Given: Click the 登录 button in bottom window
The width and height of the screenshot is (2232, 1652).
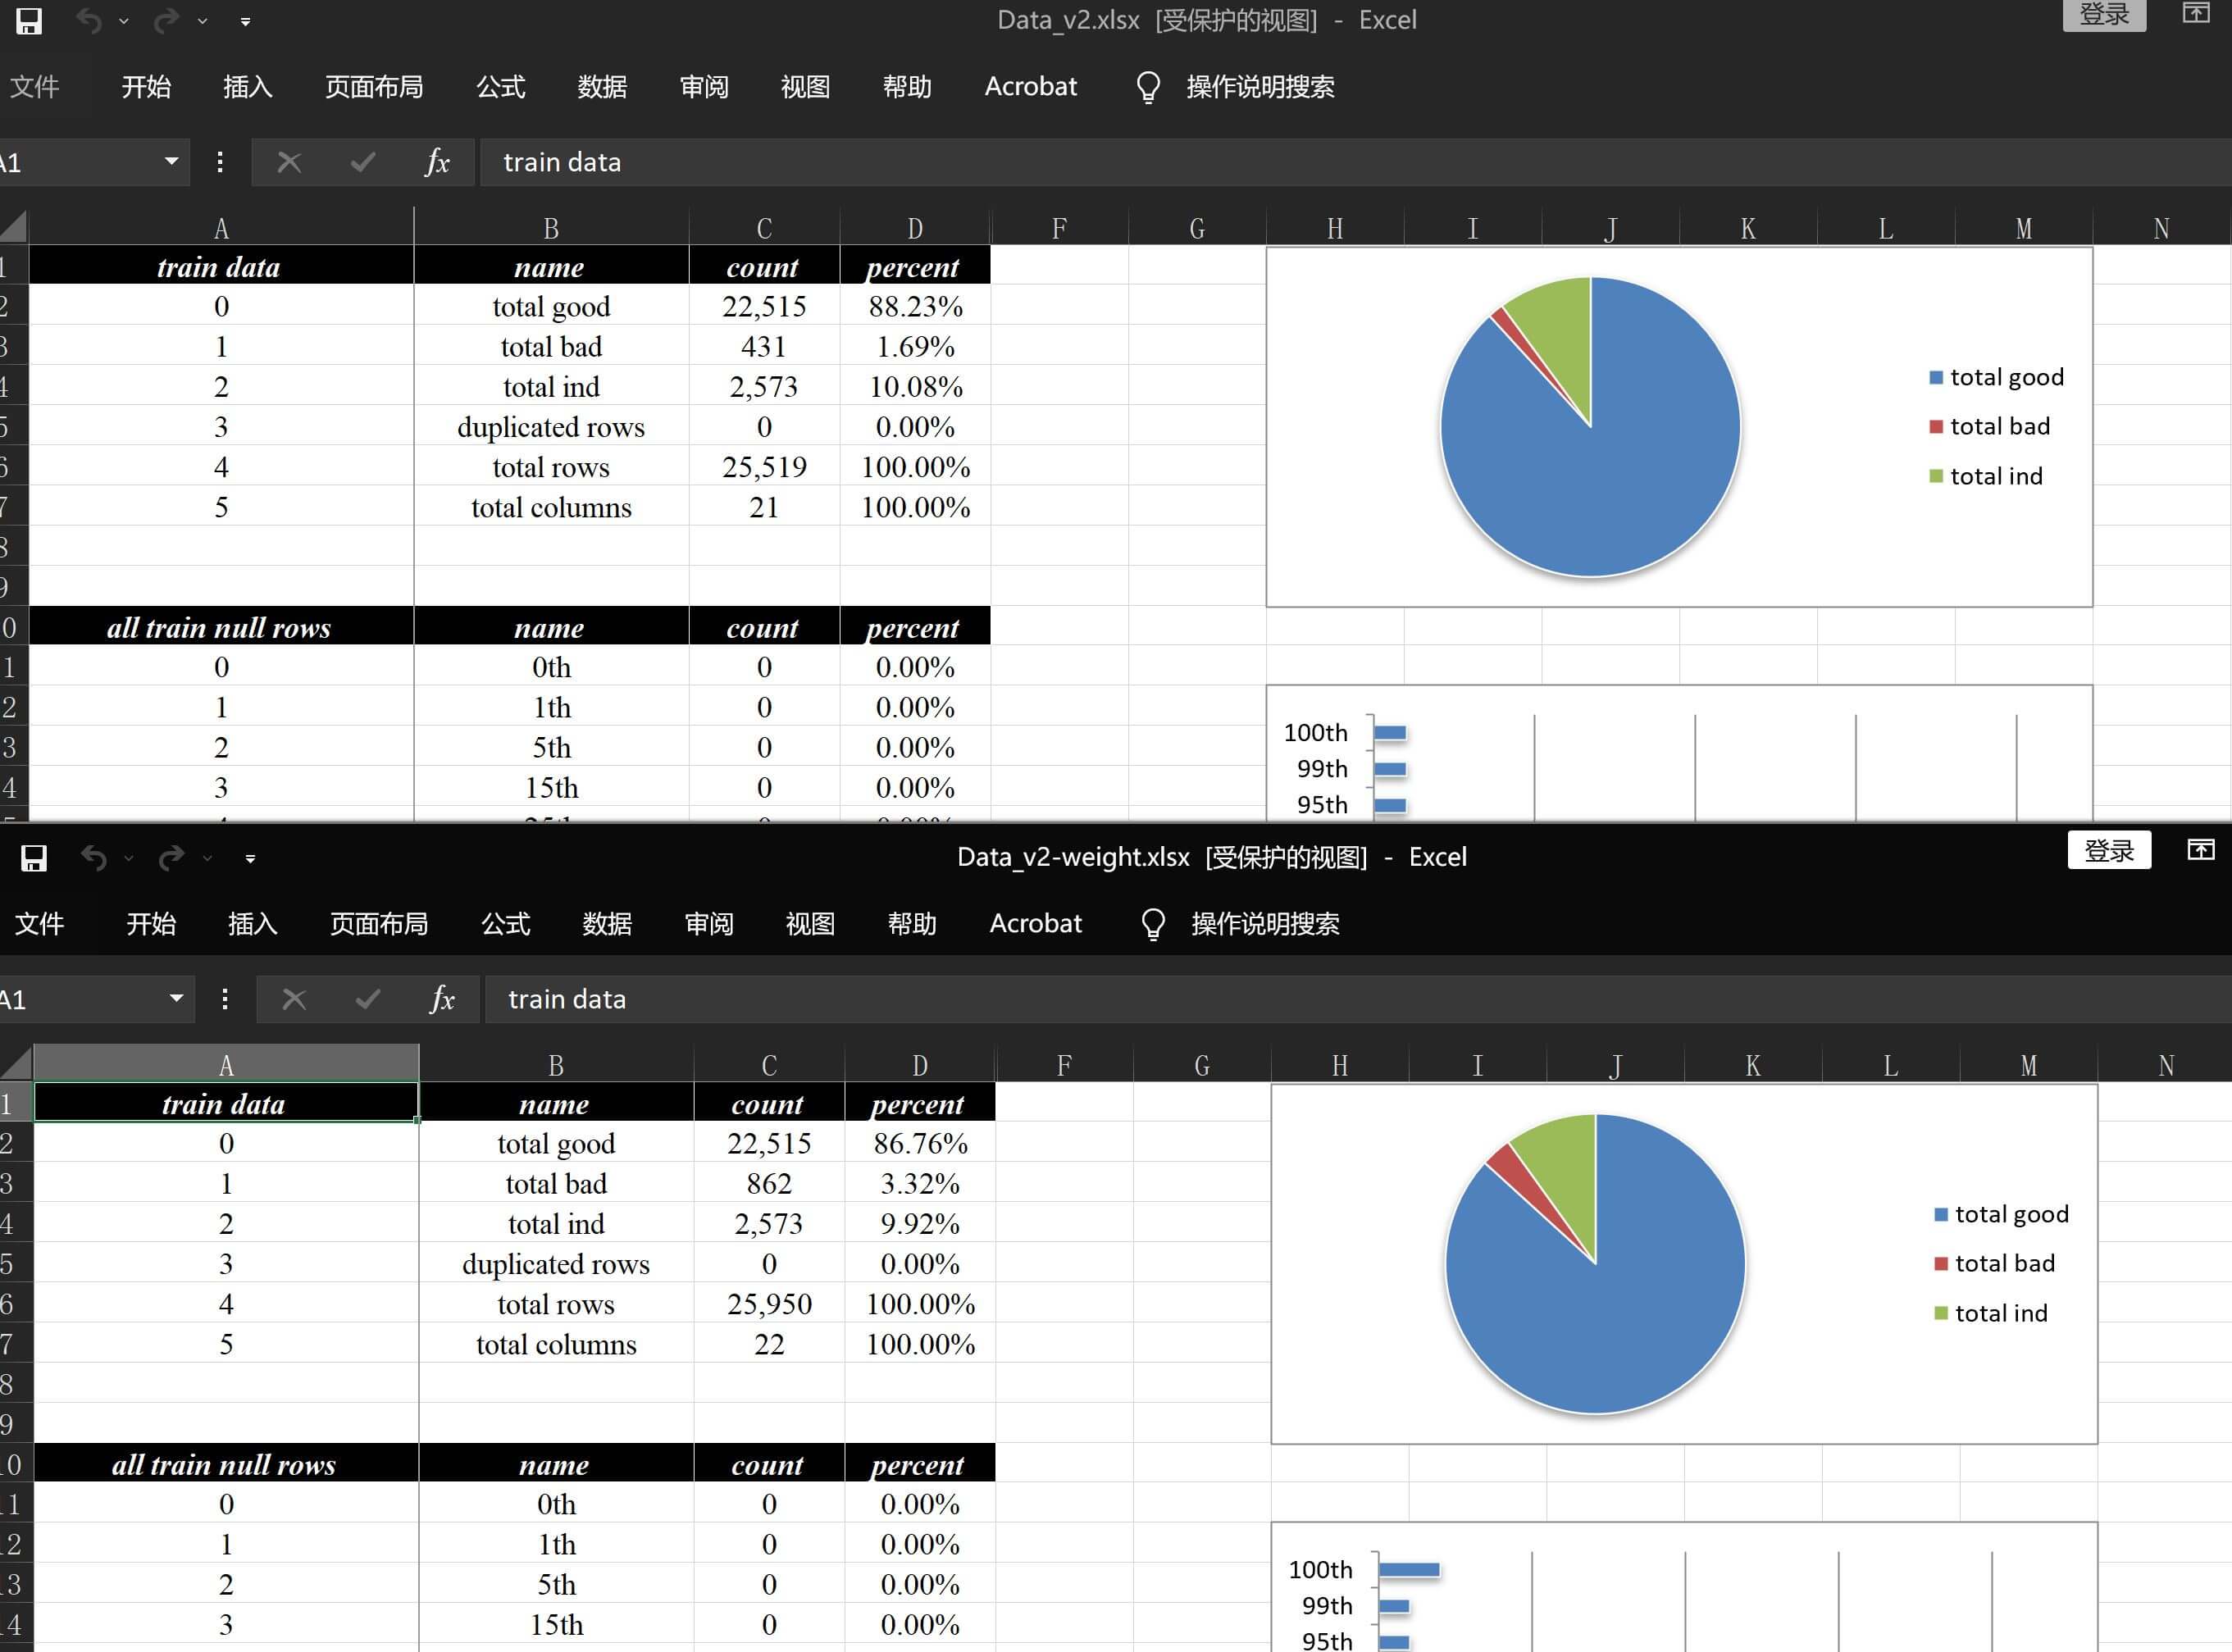Looking at the screenshot, I should coord(2109,851).
